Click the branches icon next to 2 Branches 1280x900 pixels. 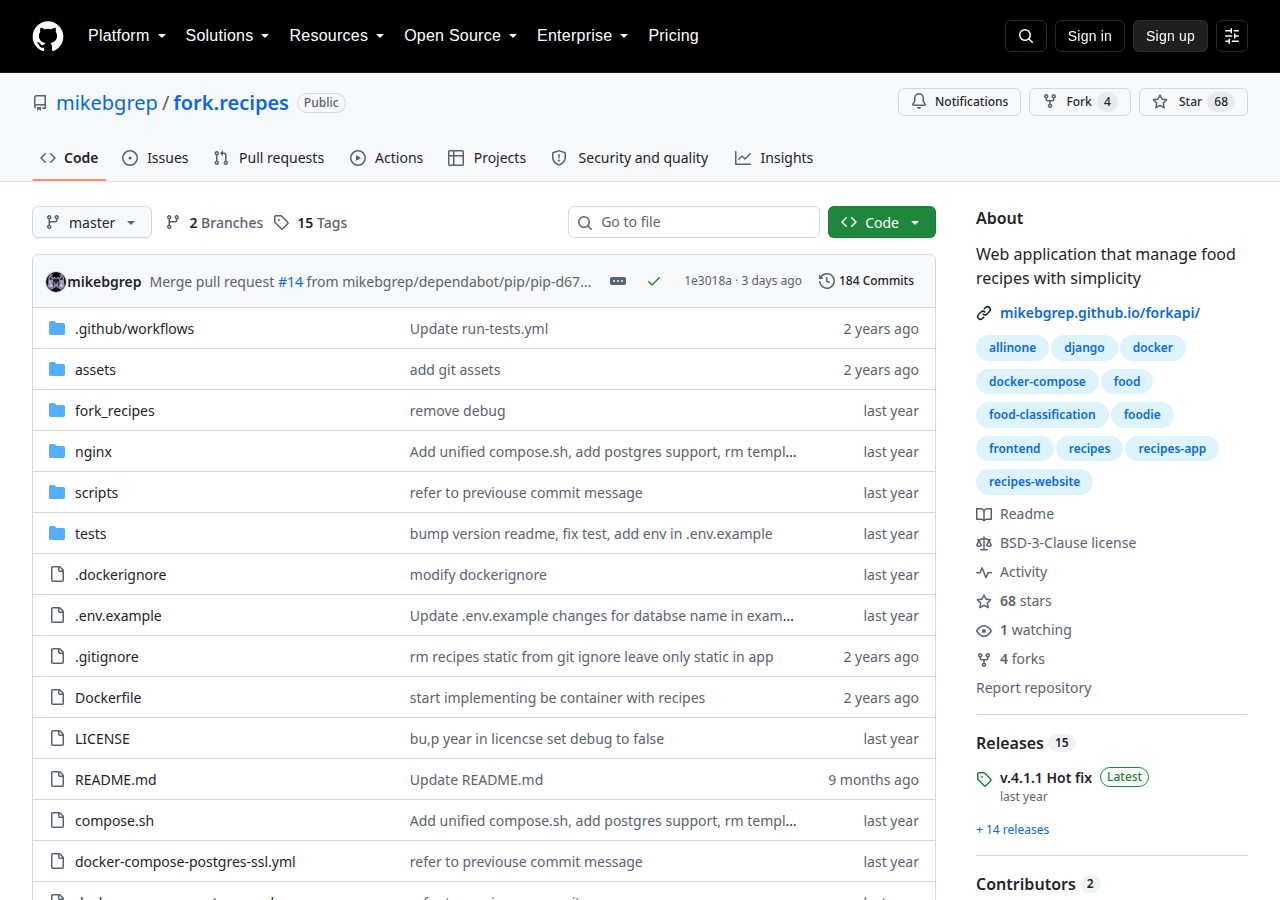pyautogui.click(x=173, y=222)
